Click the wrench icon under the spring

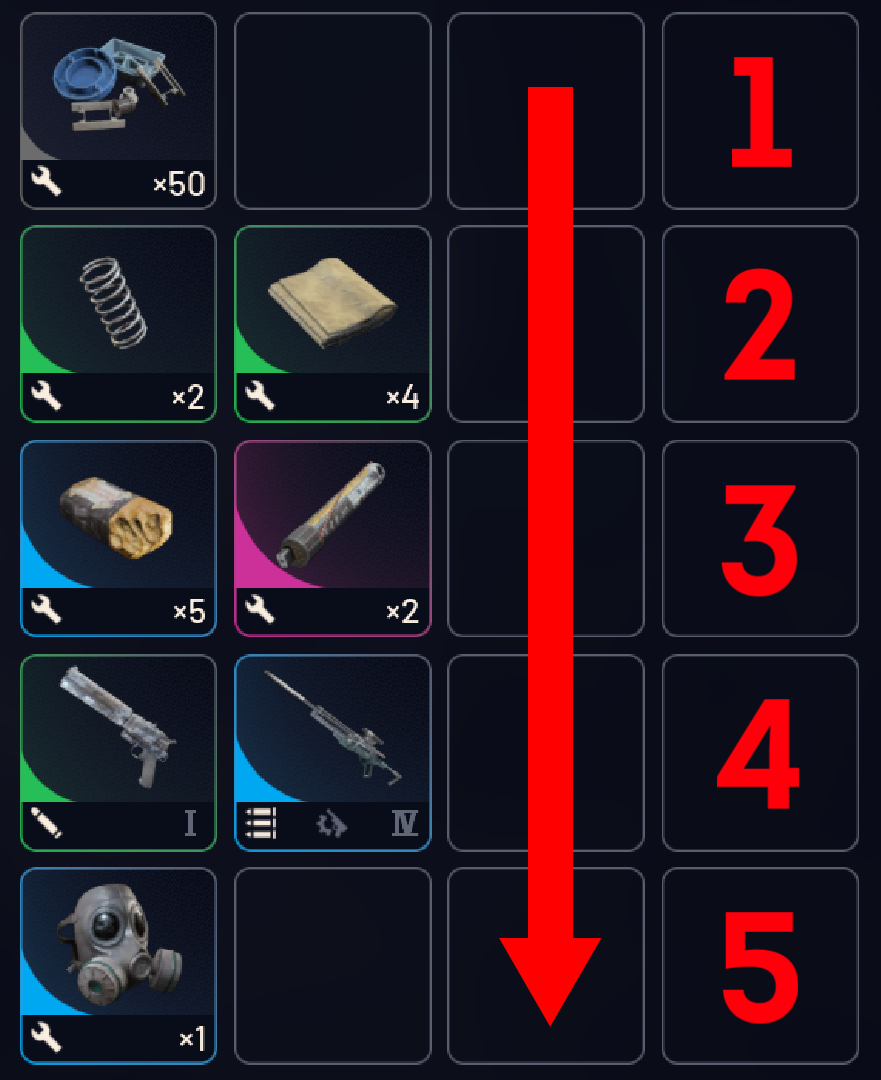[x=46, y=395]
